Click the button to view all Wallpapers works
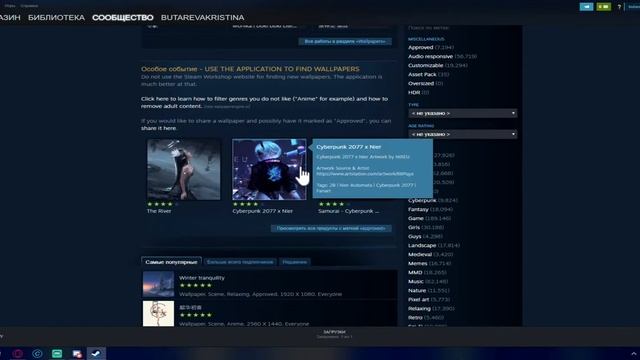The height and width of the screenshot is (360, 640). pos(345,41)
